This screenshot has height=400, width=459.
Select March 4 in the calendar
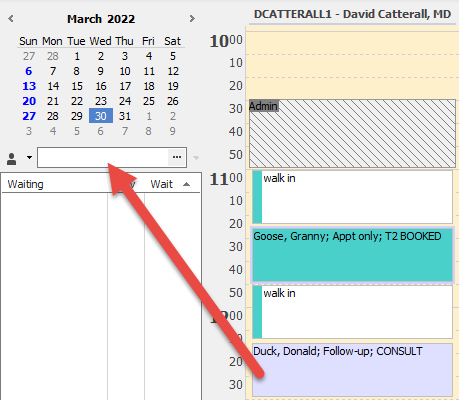(149, 56)
